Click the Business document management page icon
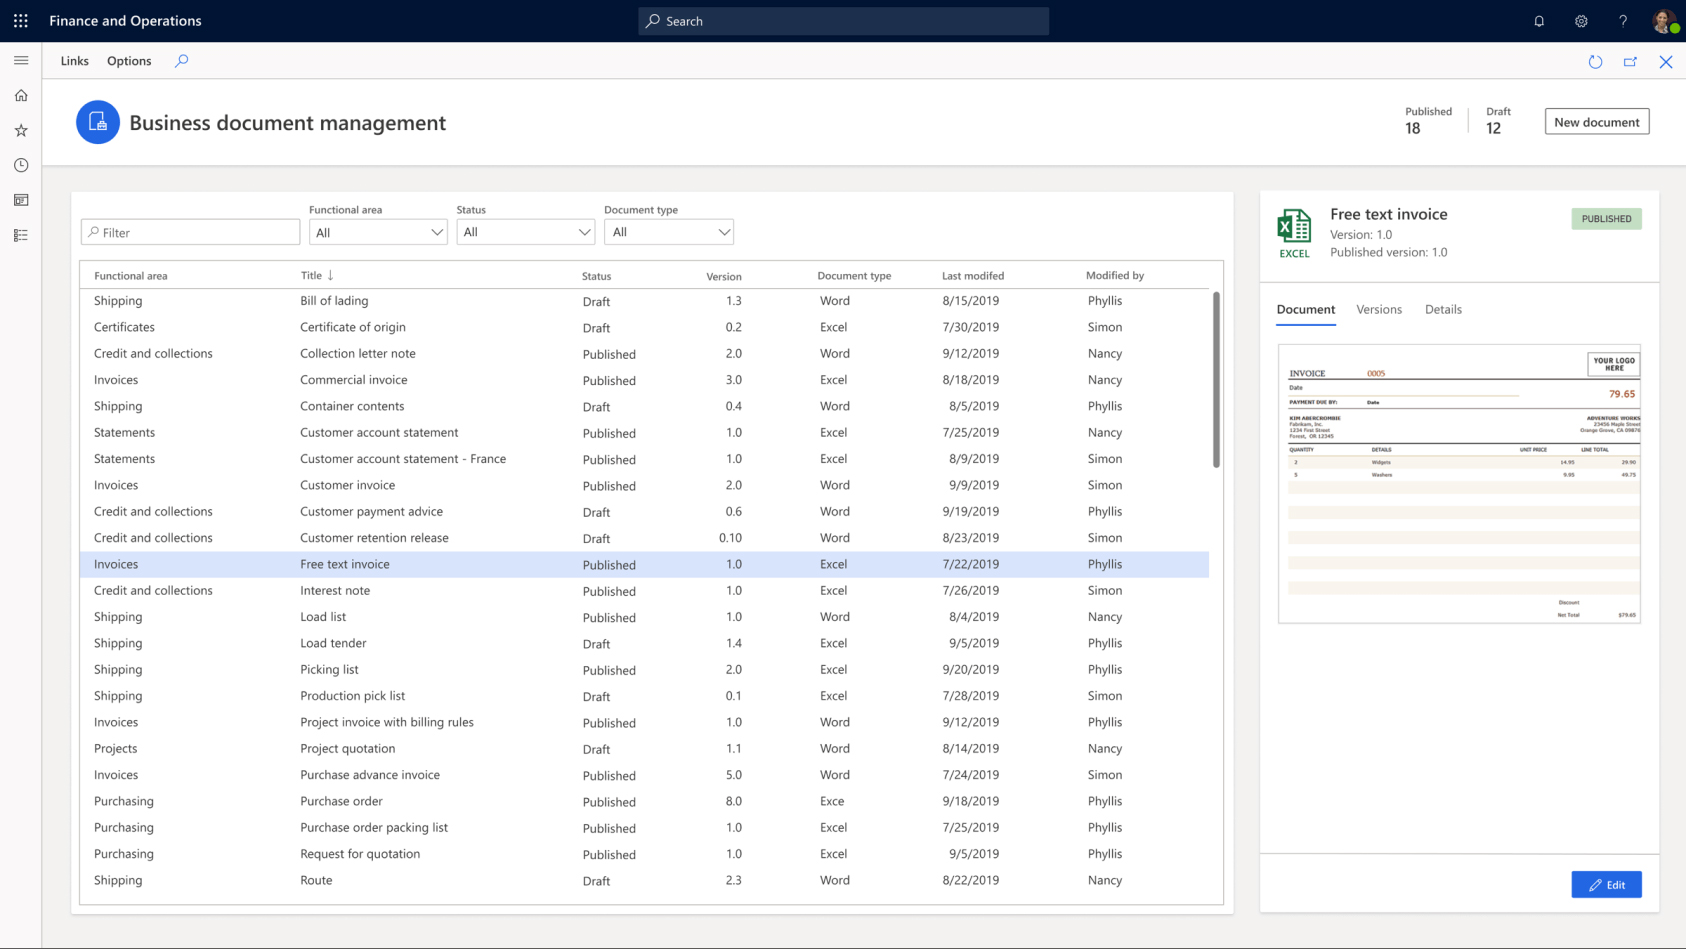 [98, 122]
